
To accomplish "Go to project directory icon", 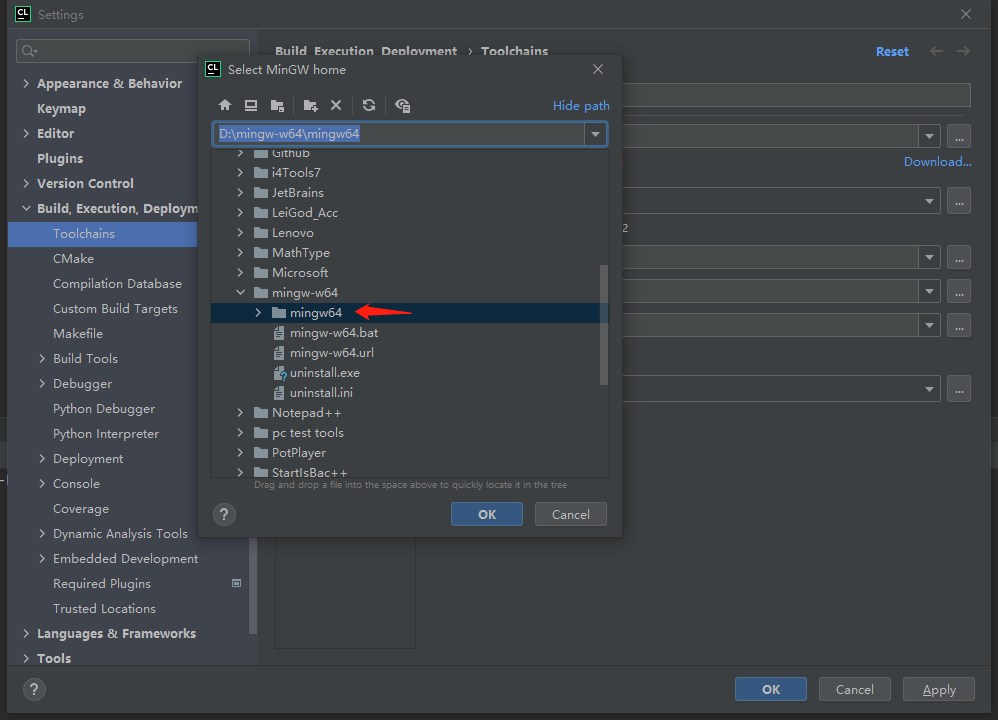I will (277, 105).
